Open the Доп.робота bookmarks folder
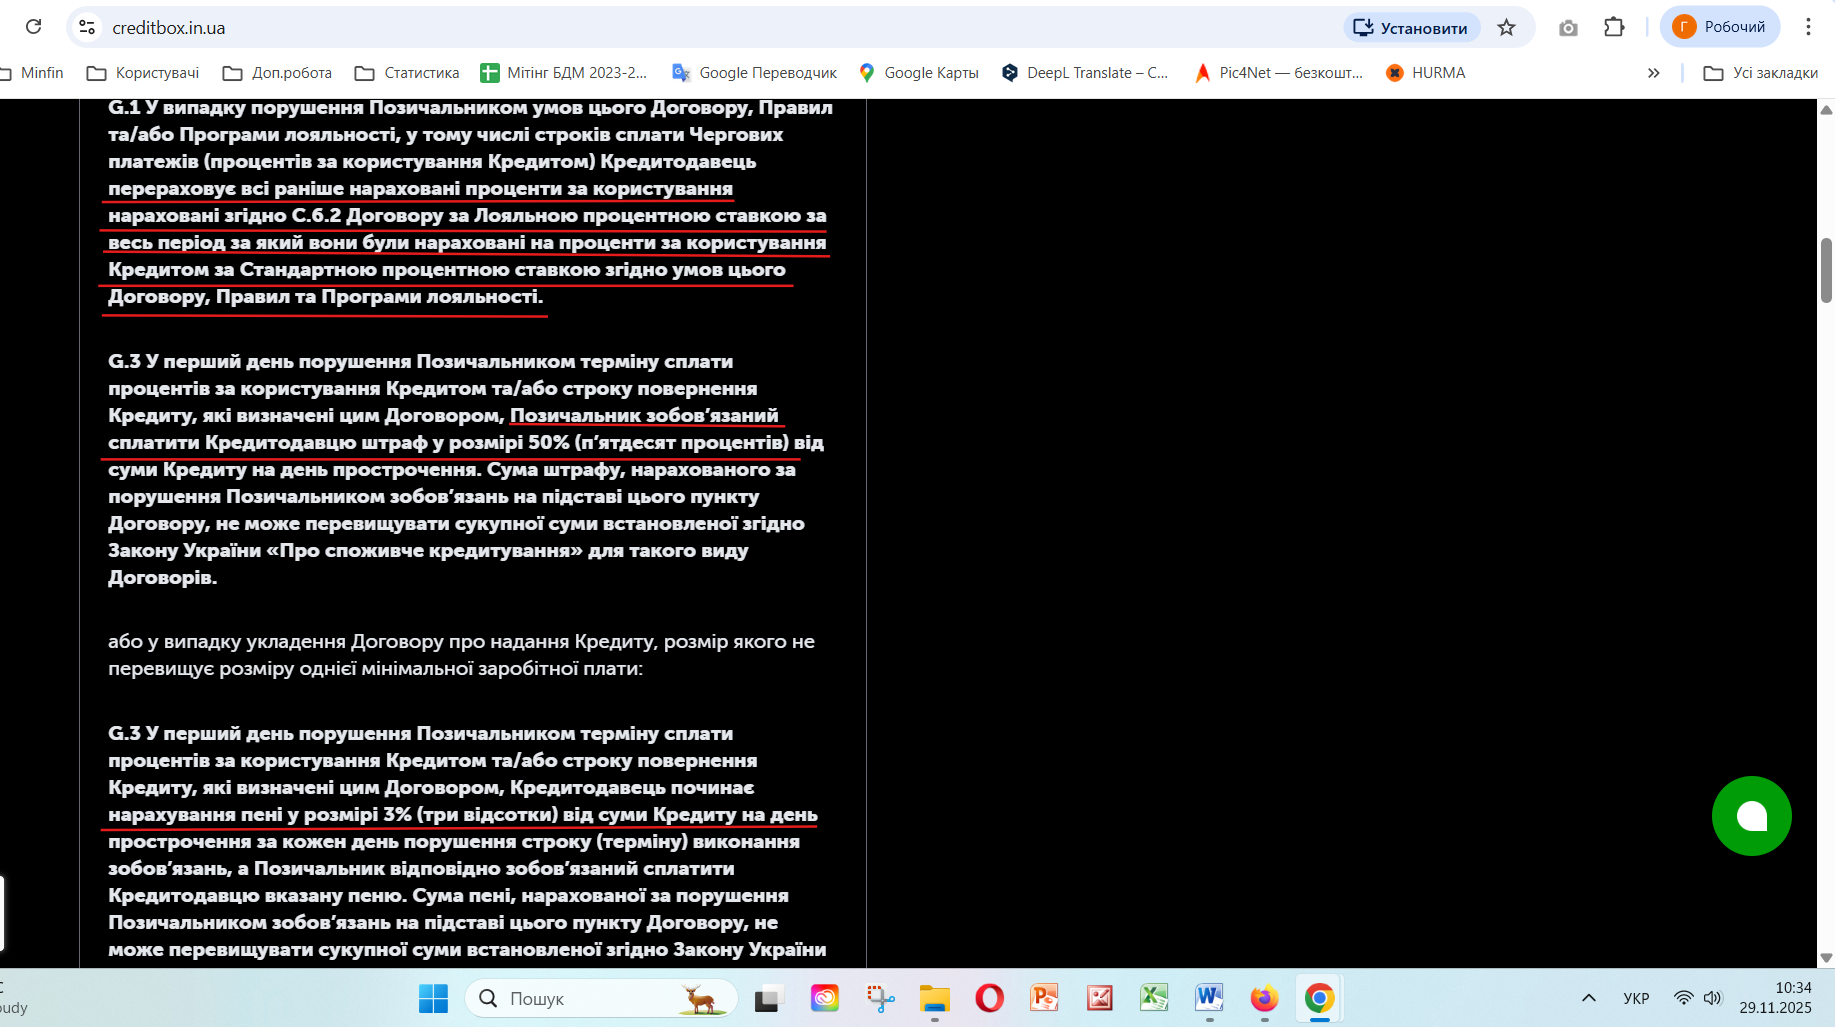Viewport: 1835px width, 1027px height. click(277, 73)
